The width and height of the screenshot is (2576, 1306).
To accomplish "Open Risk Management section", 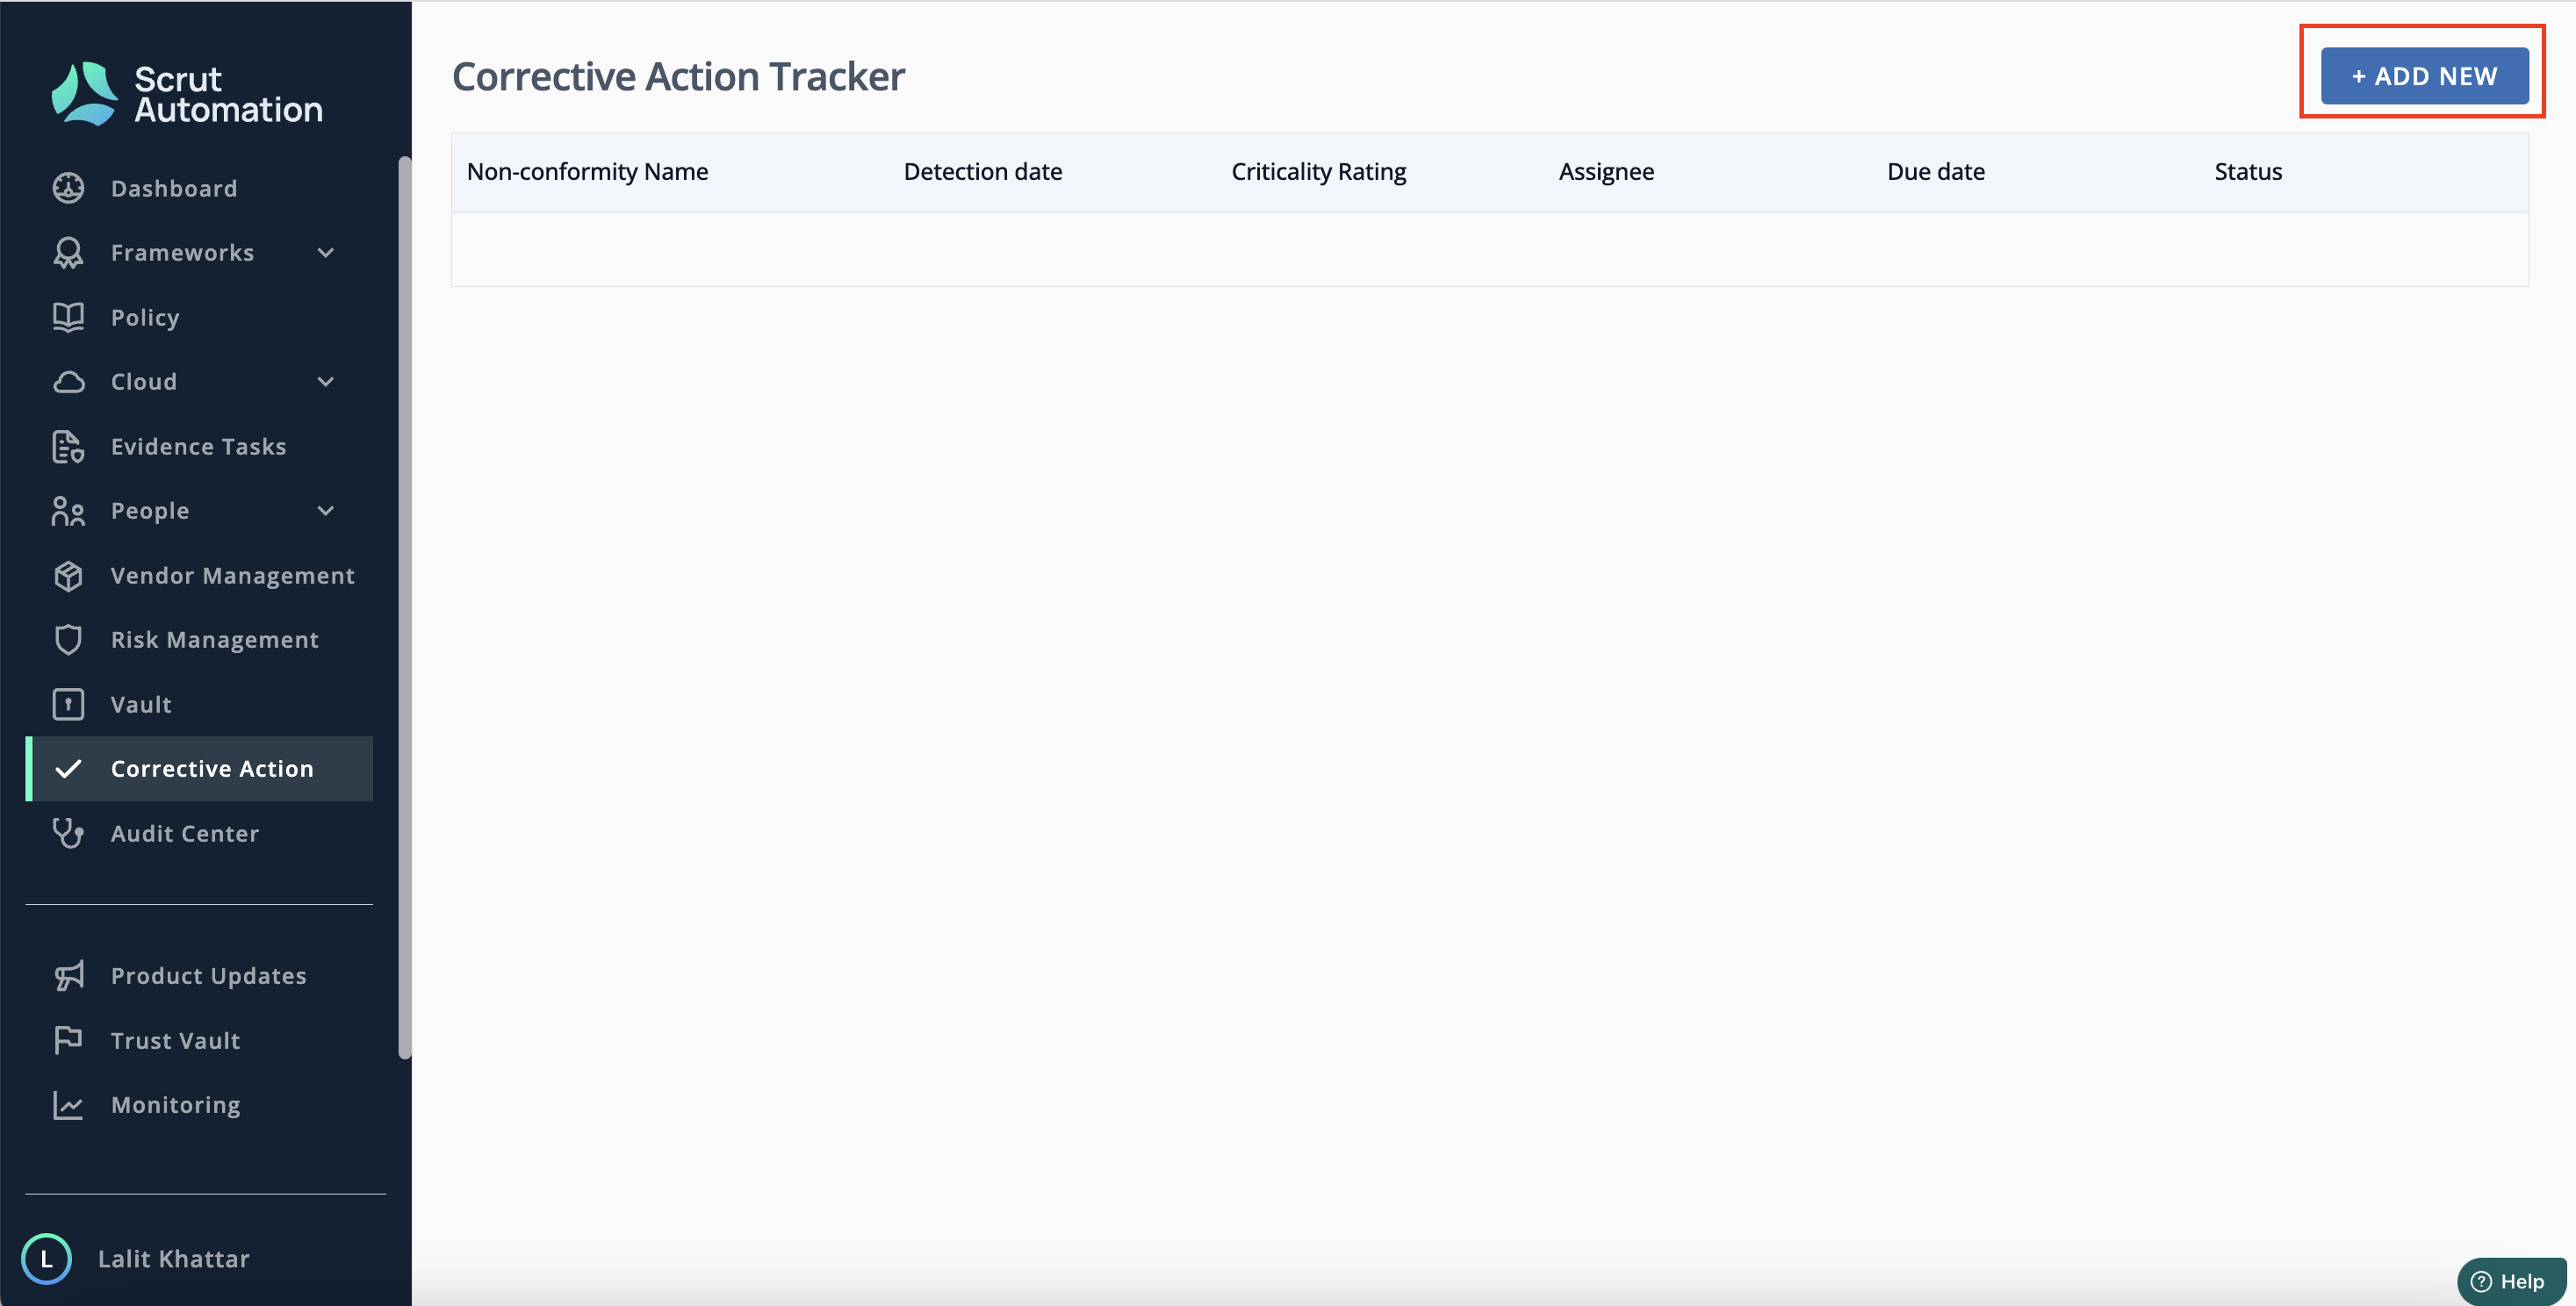I will coord(214,640).
